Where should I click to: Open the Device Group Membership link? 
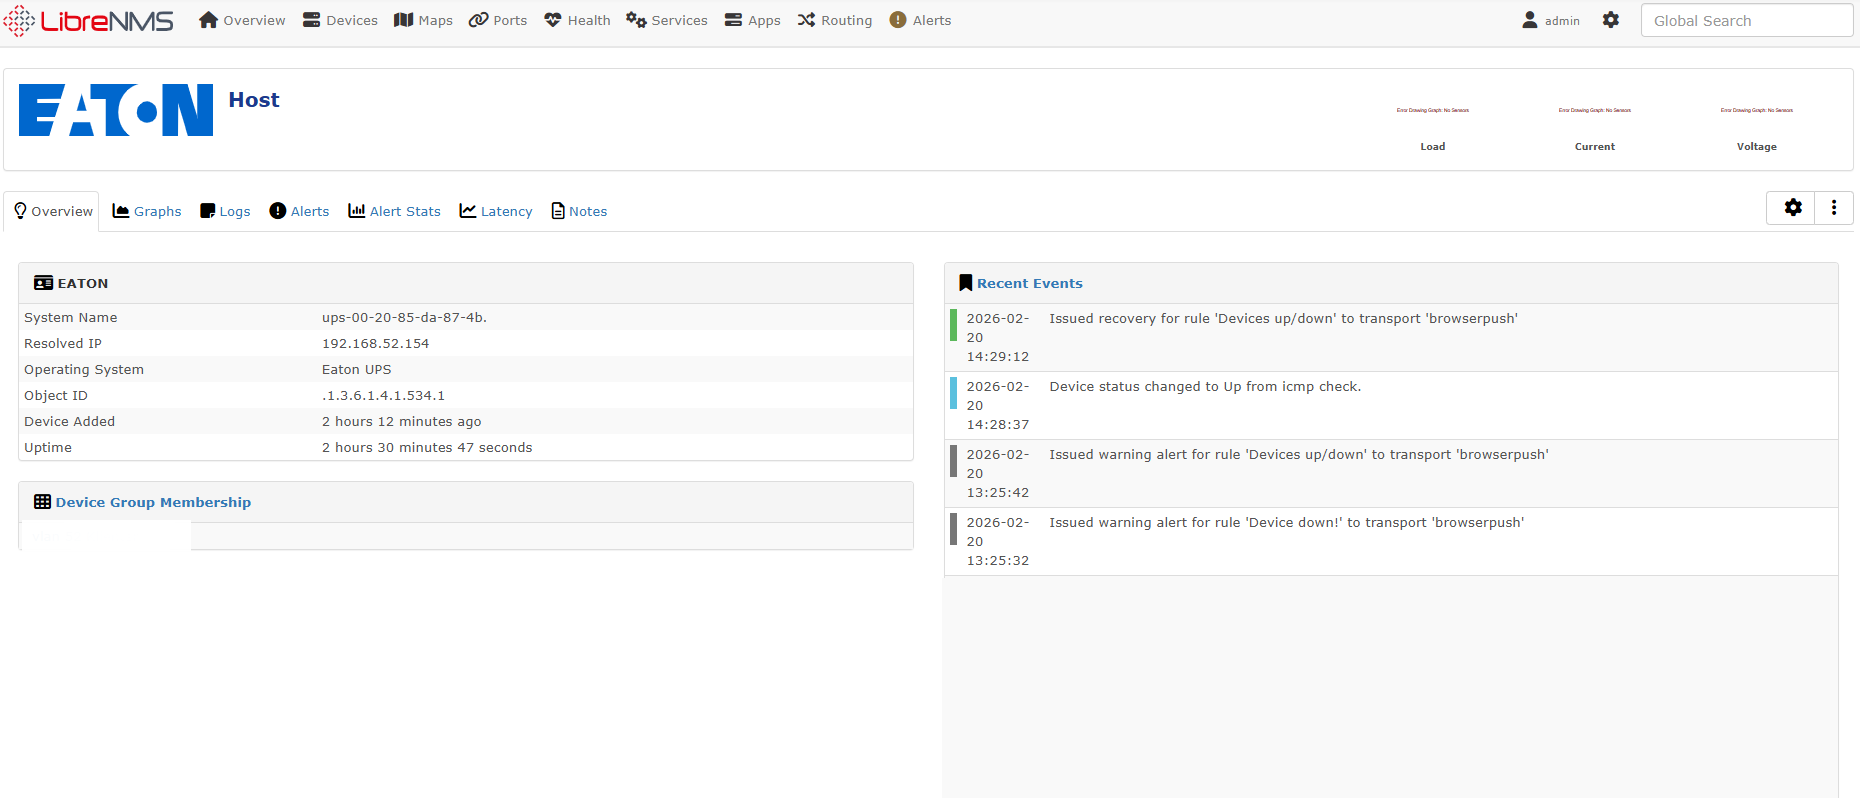pyautogui.click(x=153, y=502)
